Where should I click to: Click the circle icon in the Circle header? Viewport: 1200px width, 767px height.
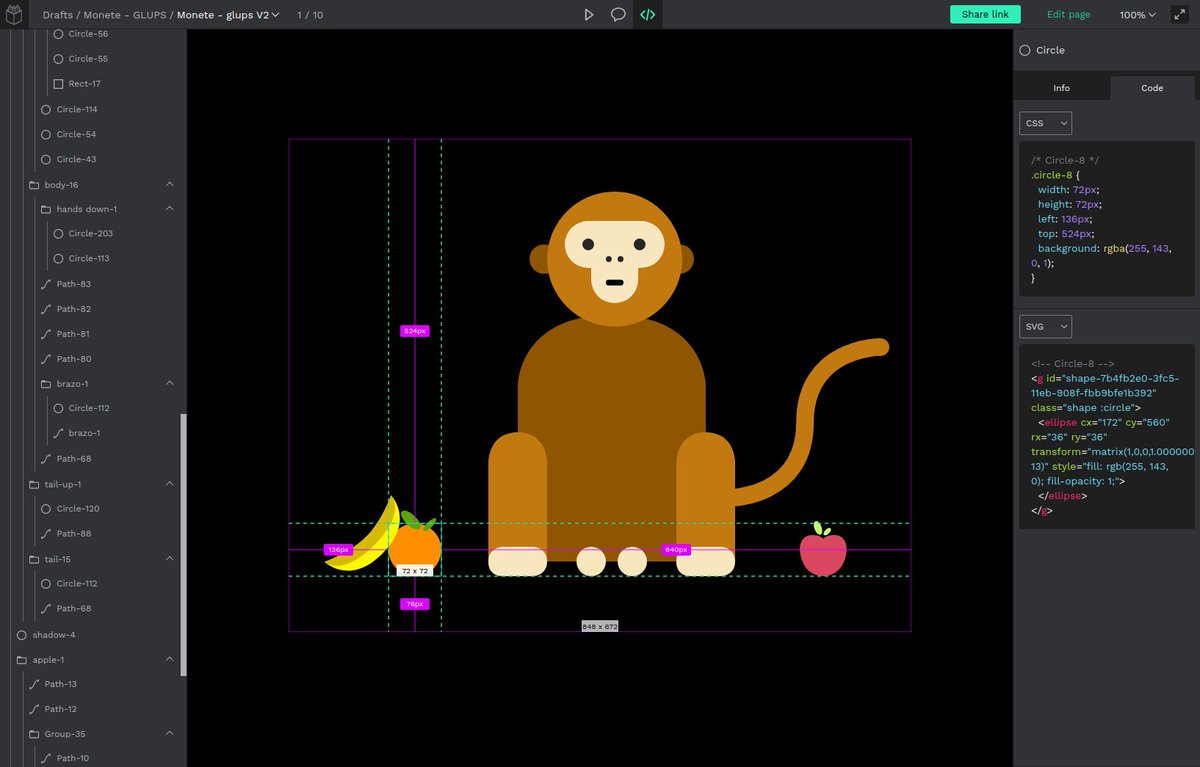coord(1024,50)
